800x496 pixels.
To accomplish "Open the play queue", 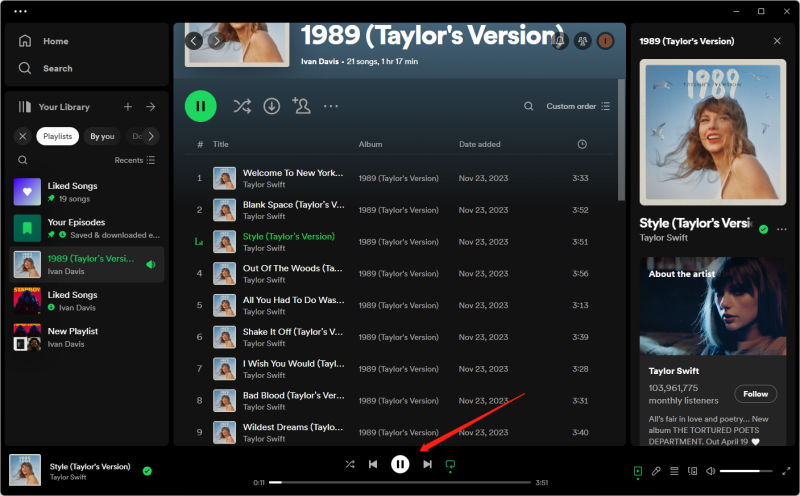I will pos(674,472).
